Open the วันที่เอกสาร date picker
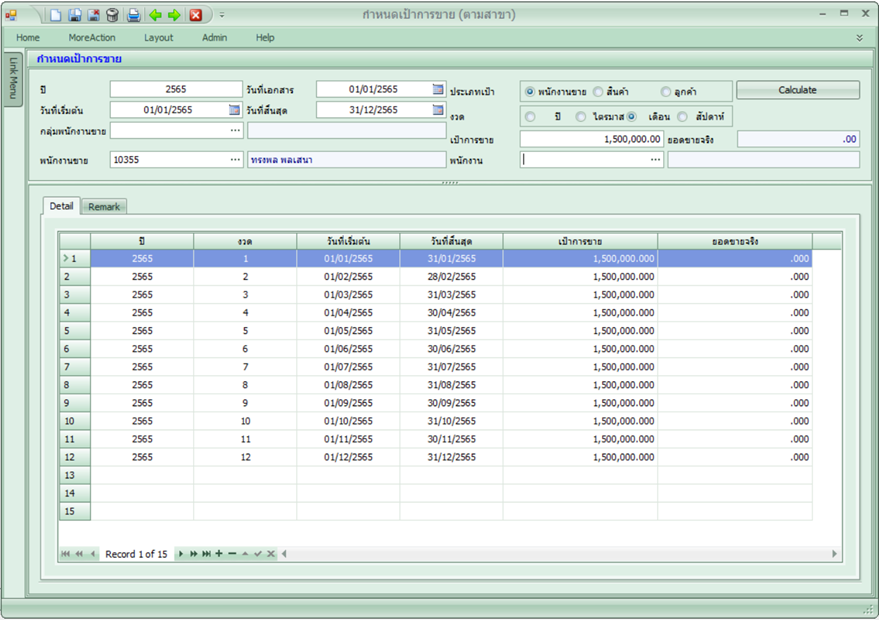Screen dimensions: 879x620 point(438,89)
